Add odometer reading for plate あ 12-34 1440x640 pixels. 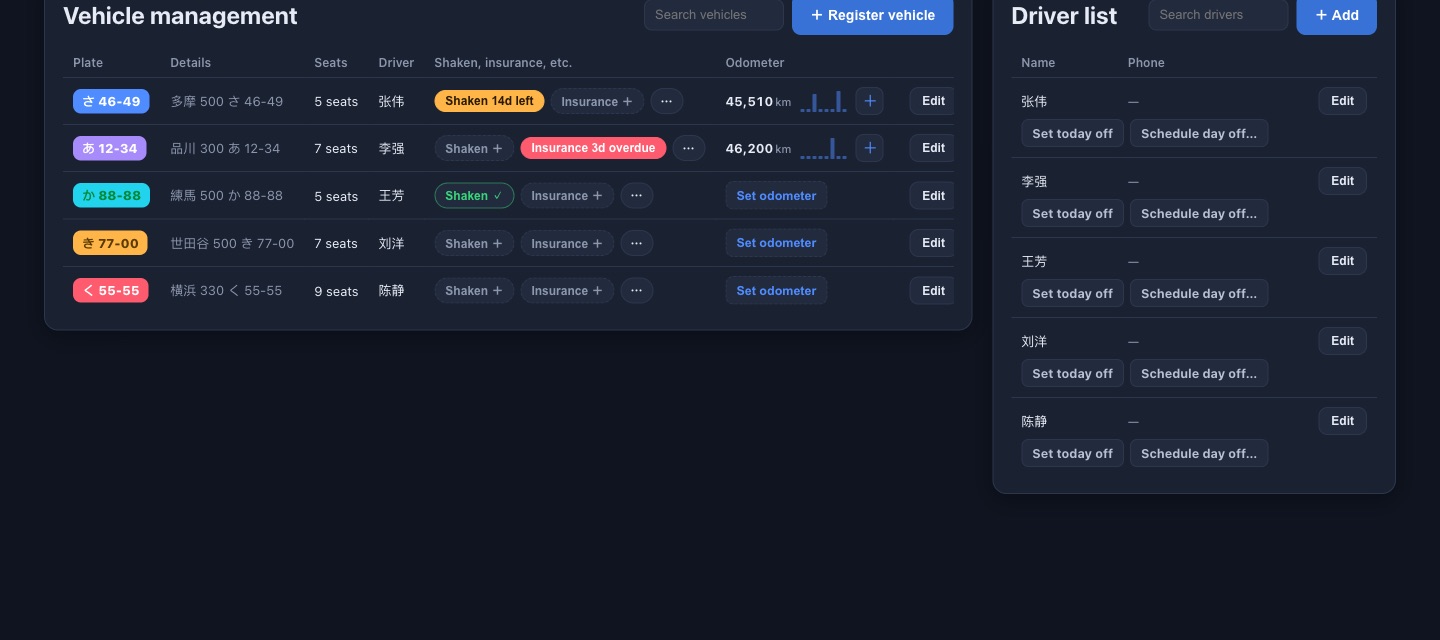coord(869,148)
